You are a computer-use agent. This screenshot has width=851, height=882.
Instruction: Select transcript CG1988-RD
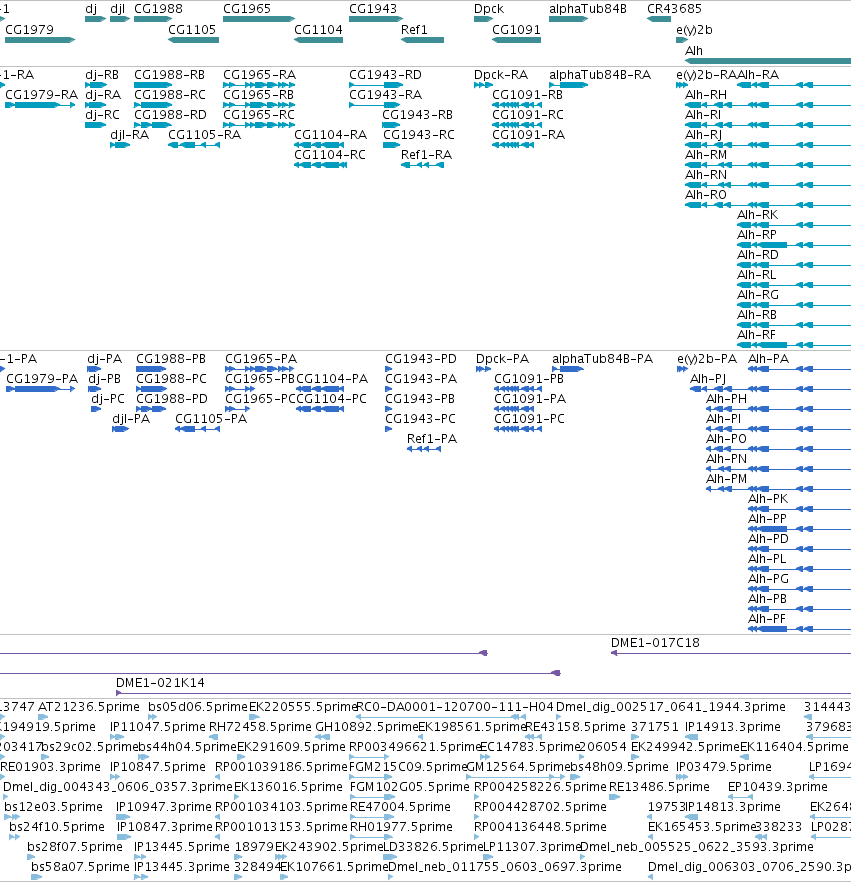point(153,125)
